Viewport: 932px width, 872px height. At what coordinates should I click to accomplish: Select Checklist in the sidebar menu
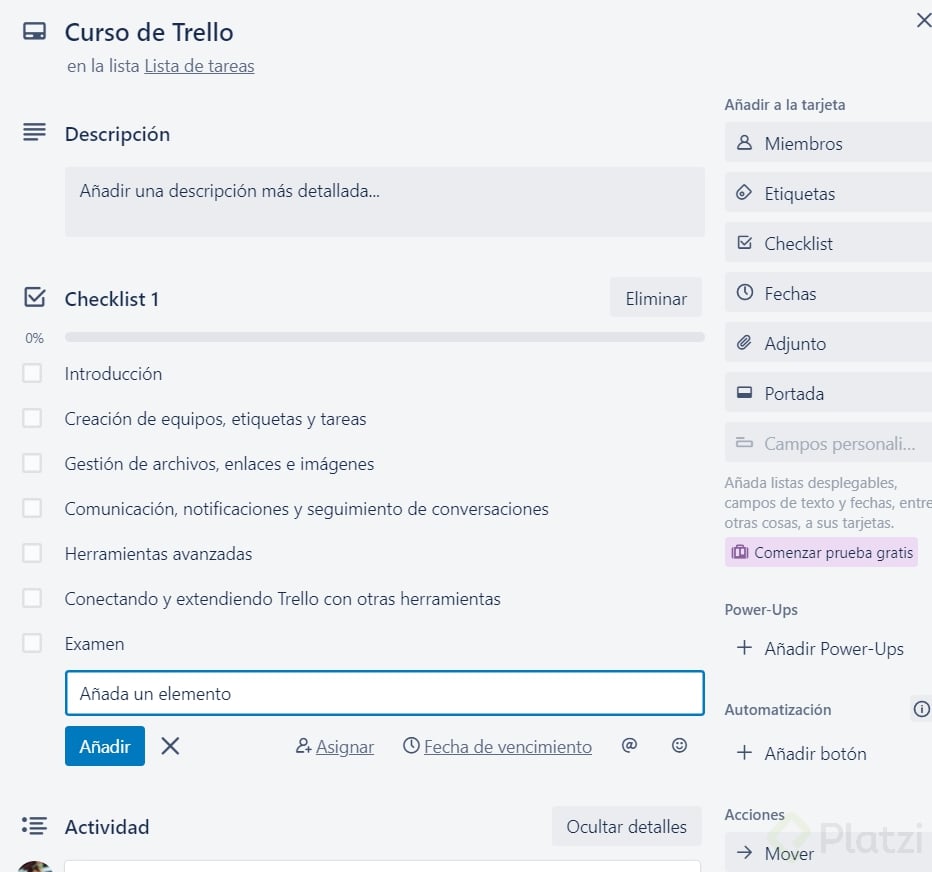[828, 243]
